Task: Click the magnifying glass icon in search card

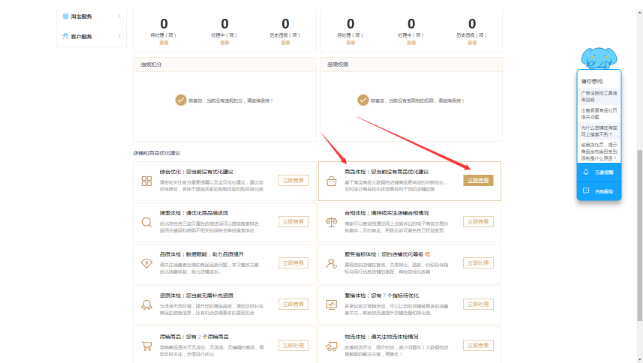Action: (x=147, y=222)
